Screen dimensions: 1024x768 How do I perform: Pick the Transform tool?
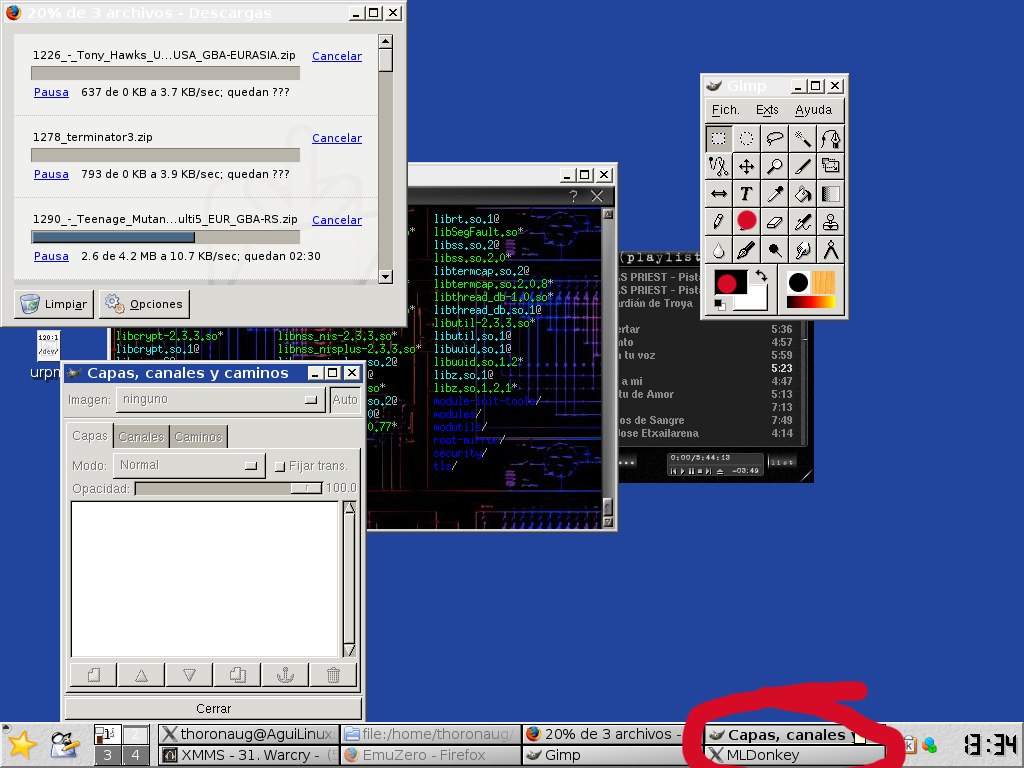(831, 167)
